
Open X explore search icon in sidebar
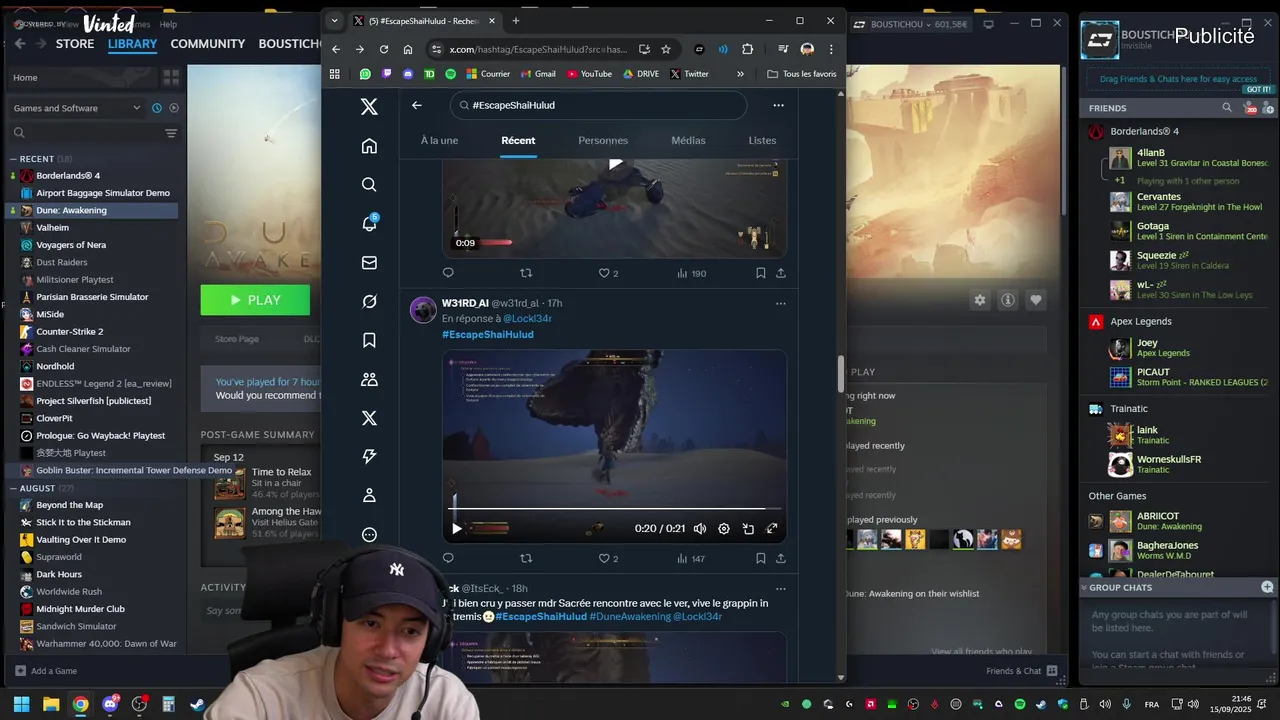369,184
